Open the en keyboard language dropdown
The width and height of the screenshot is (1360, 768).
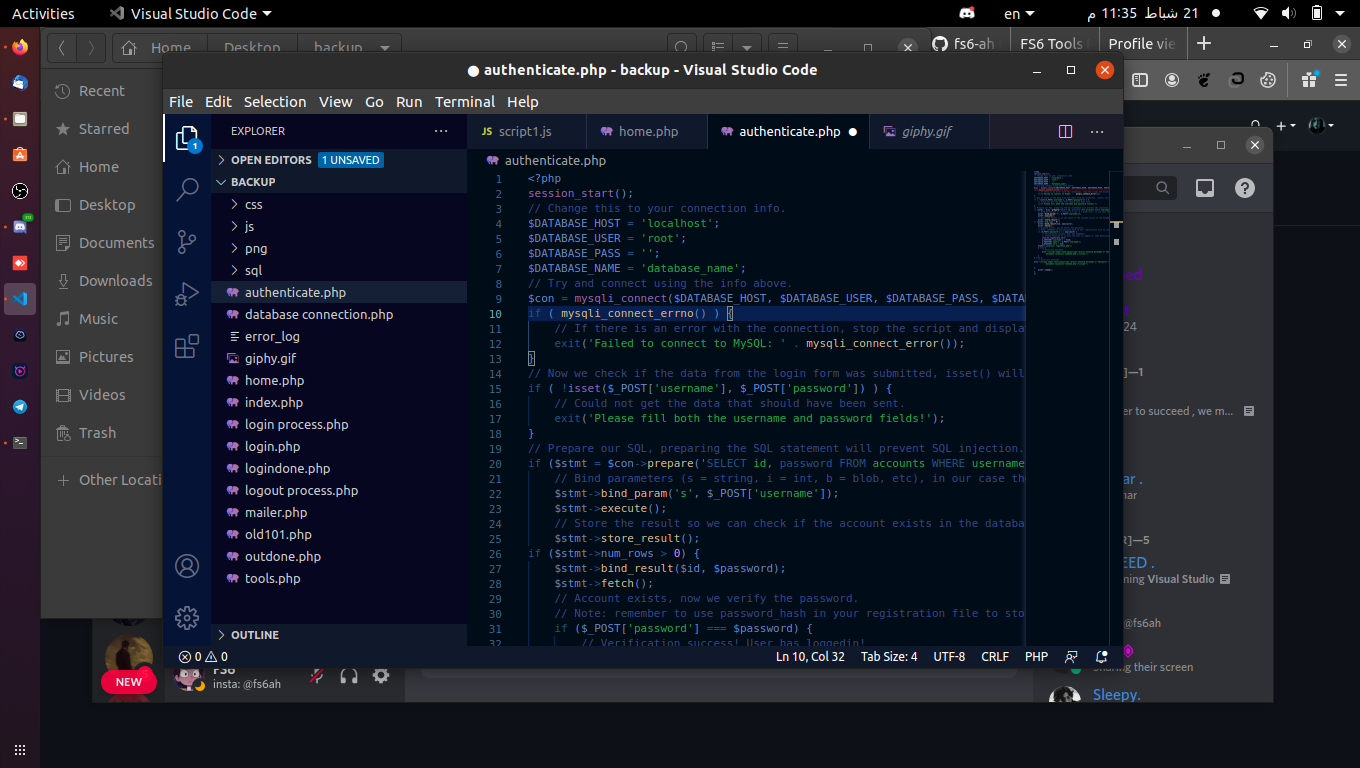pos(1019,14)
